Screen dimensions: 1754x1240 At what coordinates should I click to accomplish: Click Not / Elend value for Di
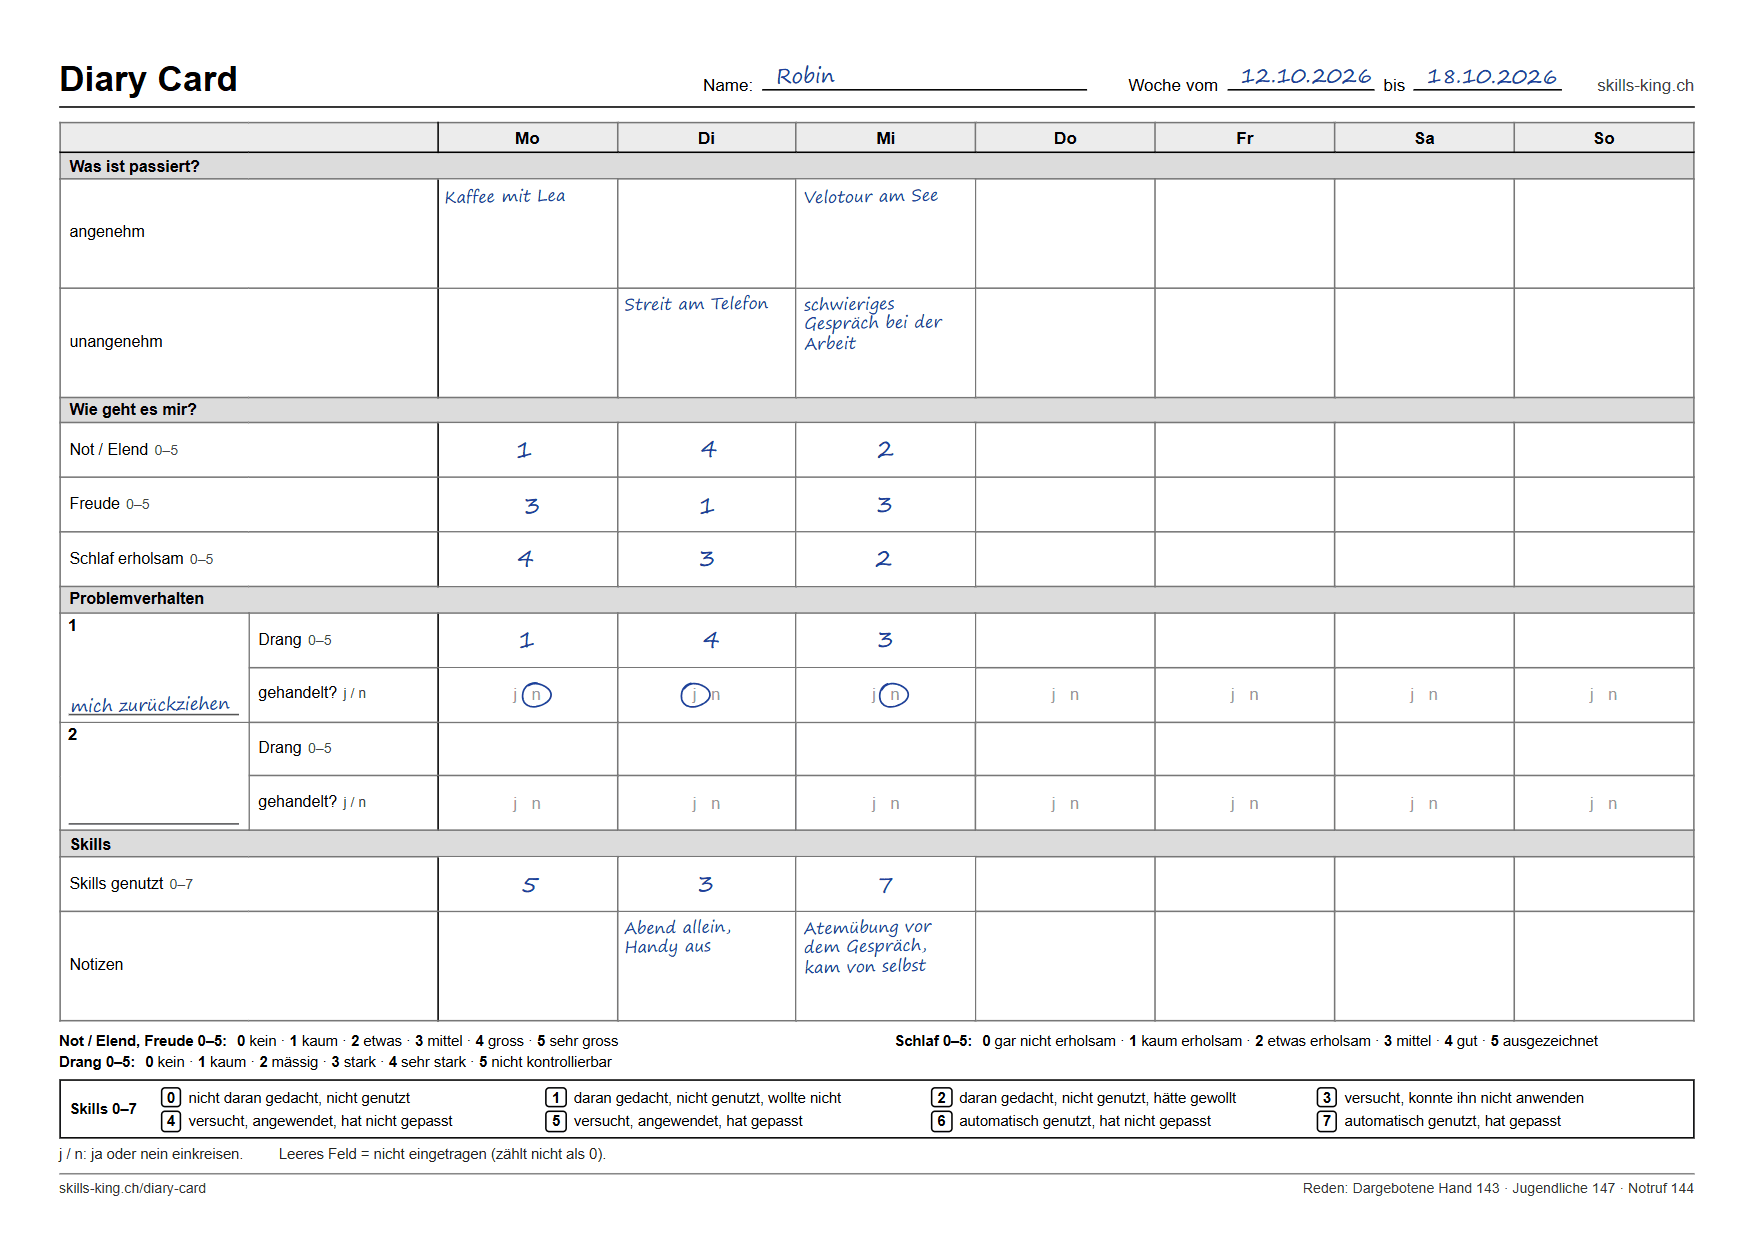point(708,450)
